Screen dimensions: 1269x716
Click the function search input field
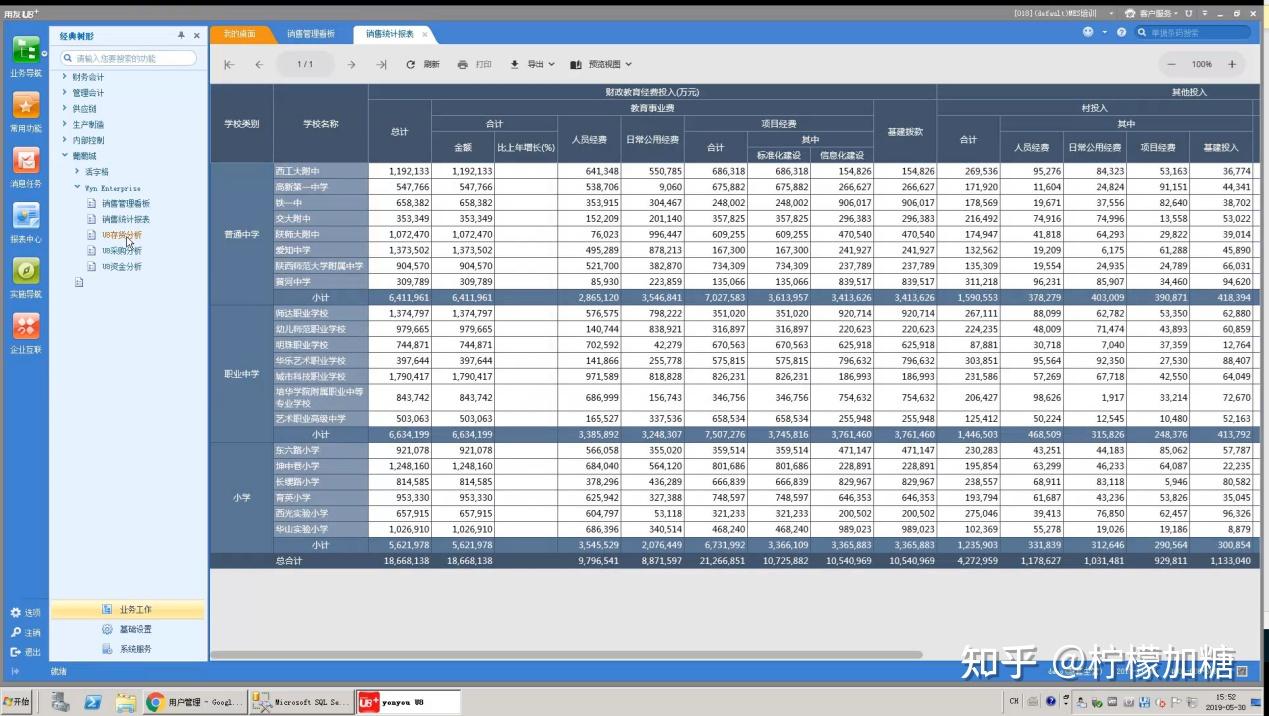(130, 58)
